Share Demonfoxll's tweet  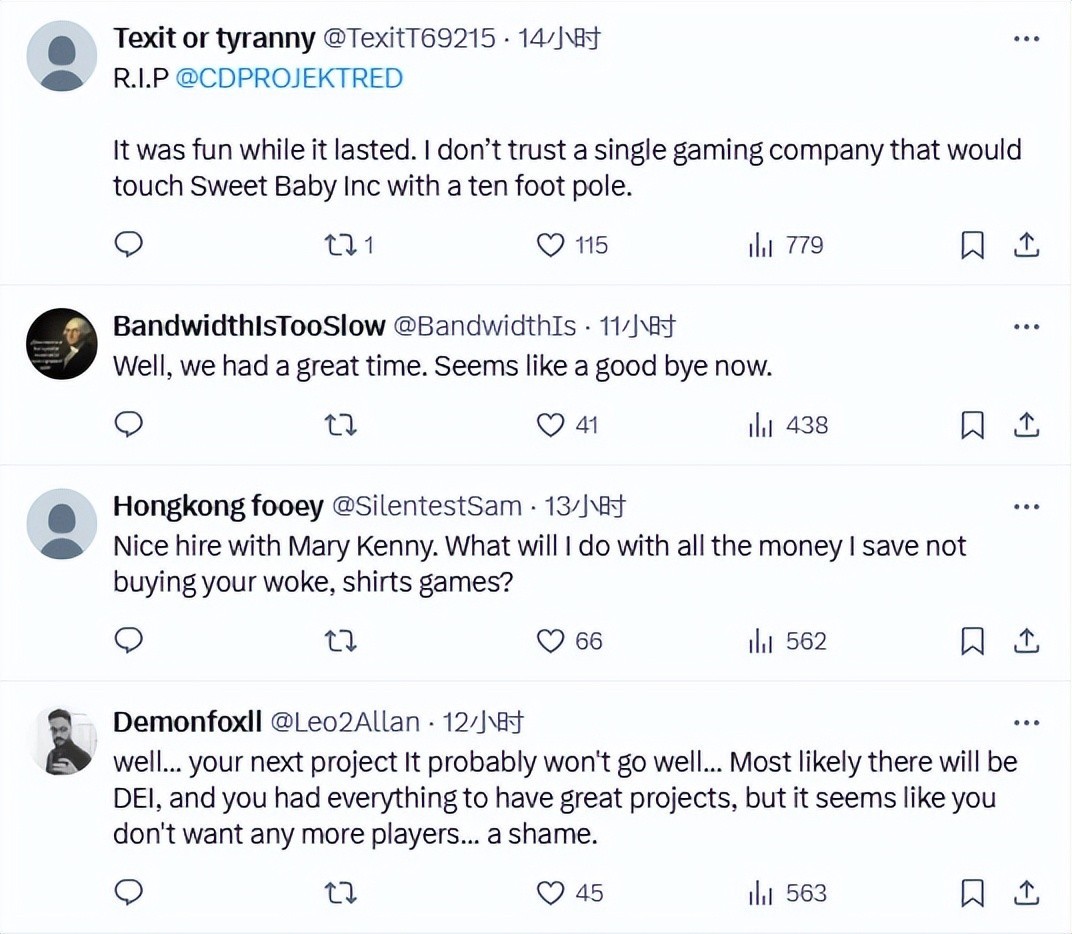1026,893
